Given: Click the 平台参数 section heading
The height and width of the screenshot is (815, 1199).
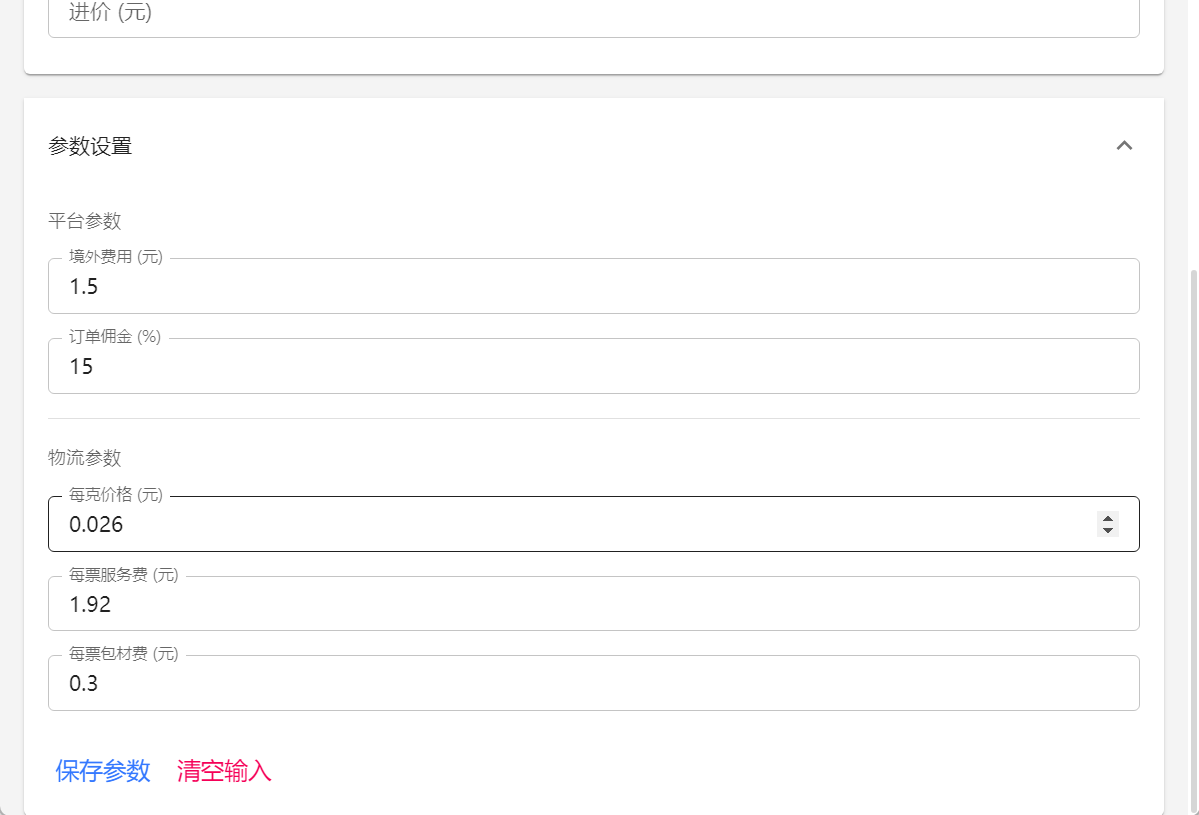Looking at the screenshot, I should coord(85,220).
